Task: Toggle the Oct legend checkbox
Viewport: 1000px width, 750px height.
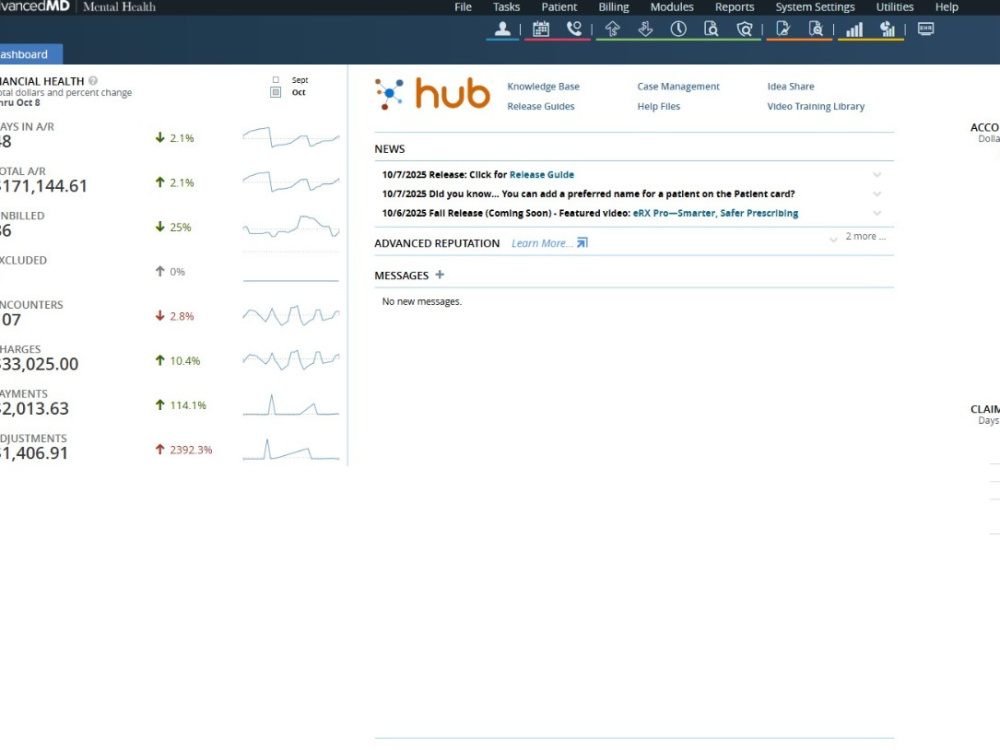Action: coord(276,92)
